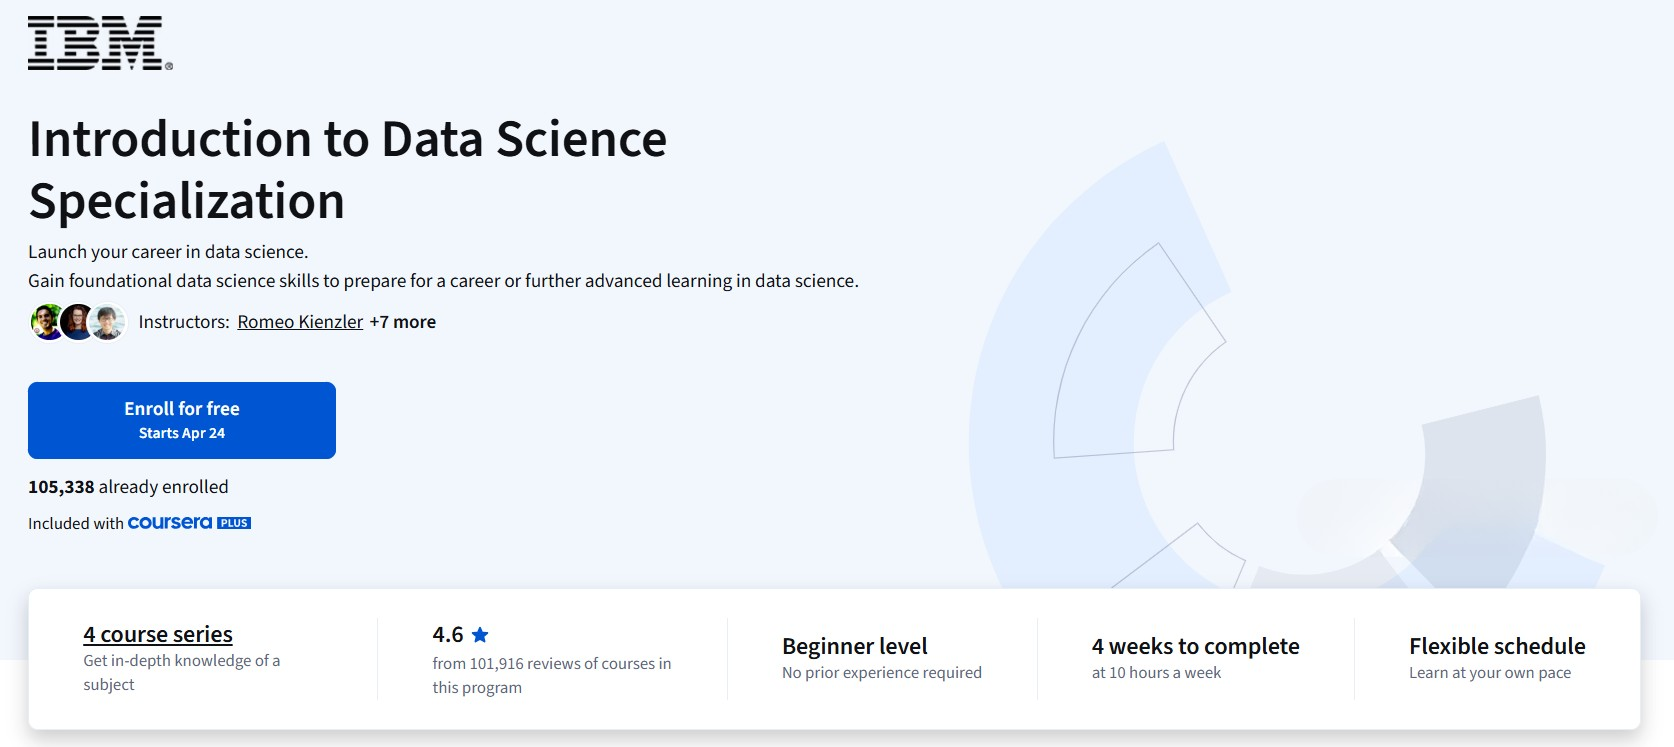Open the Romeo Kienzler instructor link
Screen dimensions: 1674x747
tap(300, 321)
